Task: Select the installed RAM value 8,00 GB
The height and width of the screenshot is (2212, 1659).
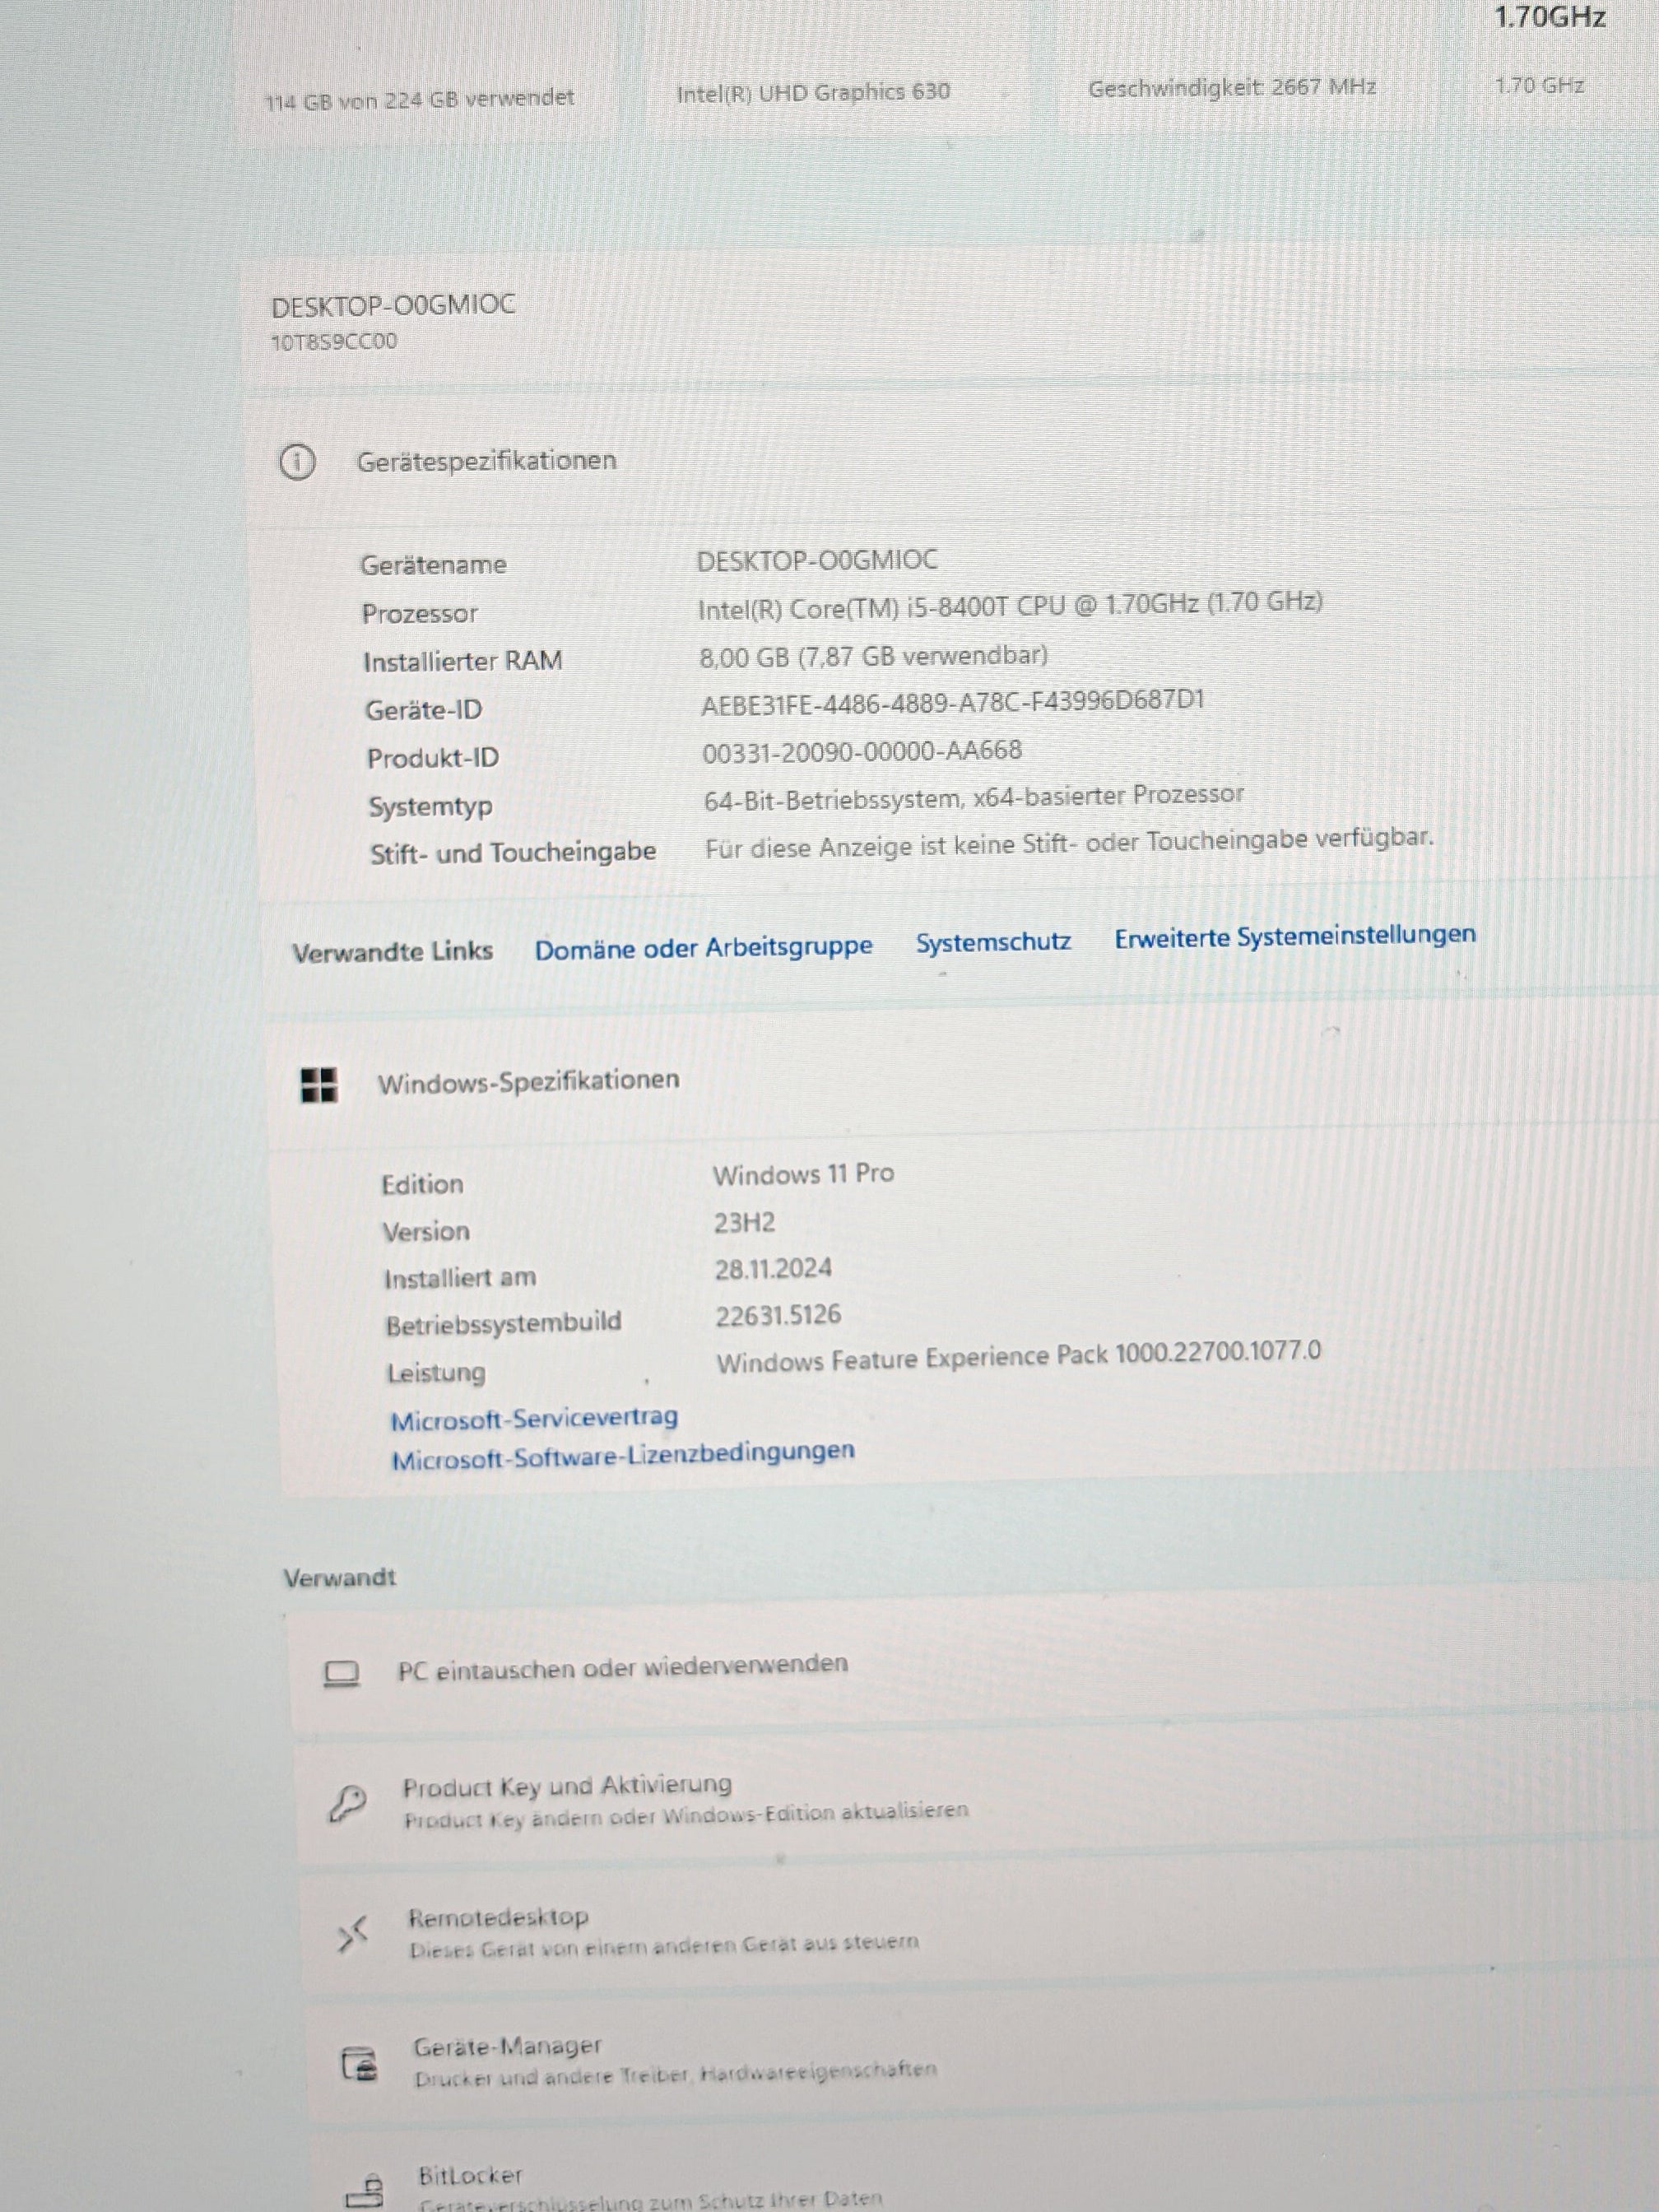Action: pyautogui.click(x=873, y=656)
